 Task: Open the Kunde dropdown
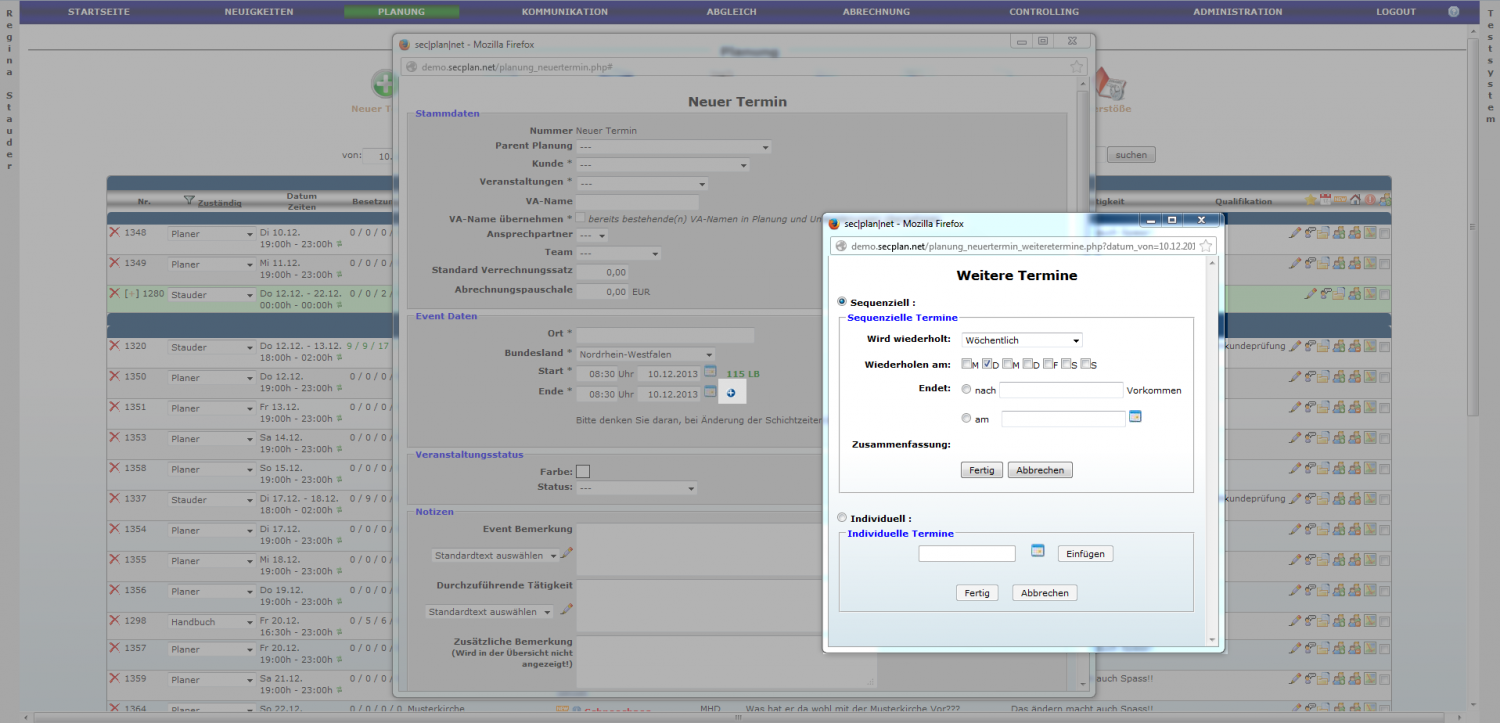tap(662, 165)
